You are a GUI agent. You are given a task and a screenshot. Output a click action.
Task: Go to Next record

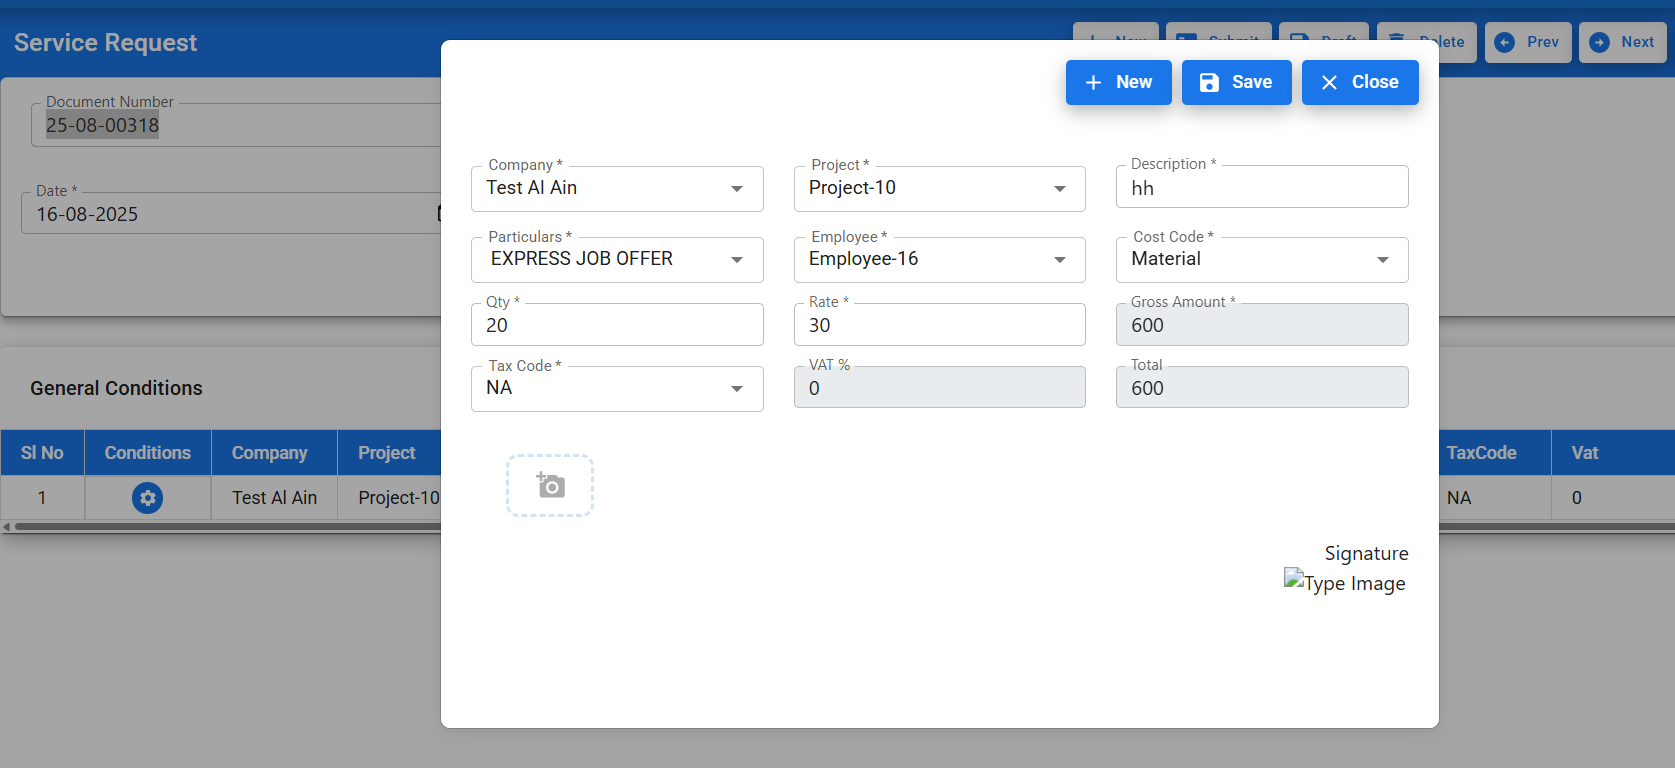(x=1621, y=42)
